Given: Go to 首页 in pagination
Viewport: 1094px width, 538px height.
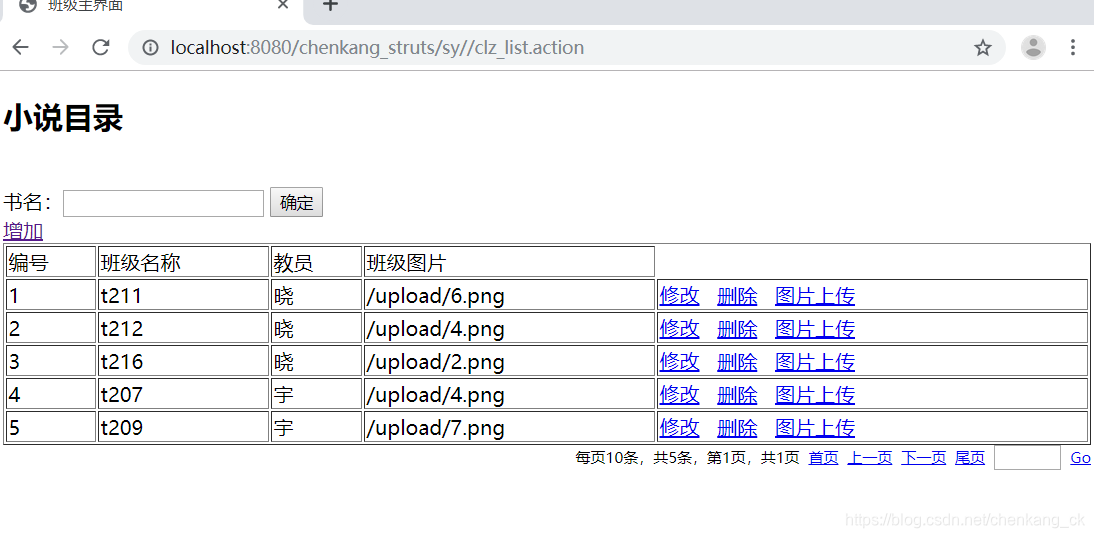Looking at the screenshot, I should 823,458.
